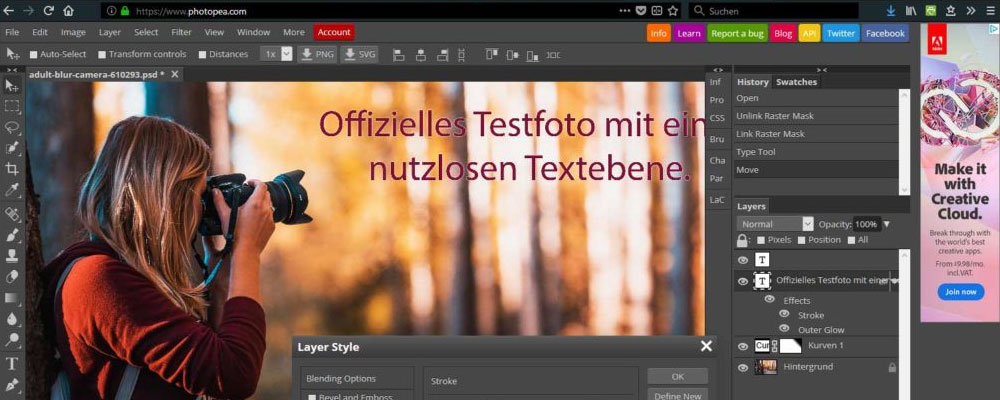Bookmark the page with the star icon
Image resolution: width=1000 pixels, height=400 pixels.
tap(673, 11)
